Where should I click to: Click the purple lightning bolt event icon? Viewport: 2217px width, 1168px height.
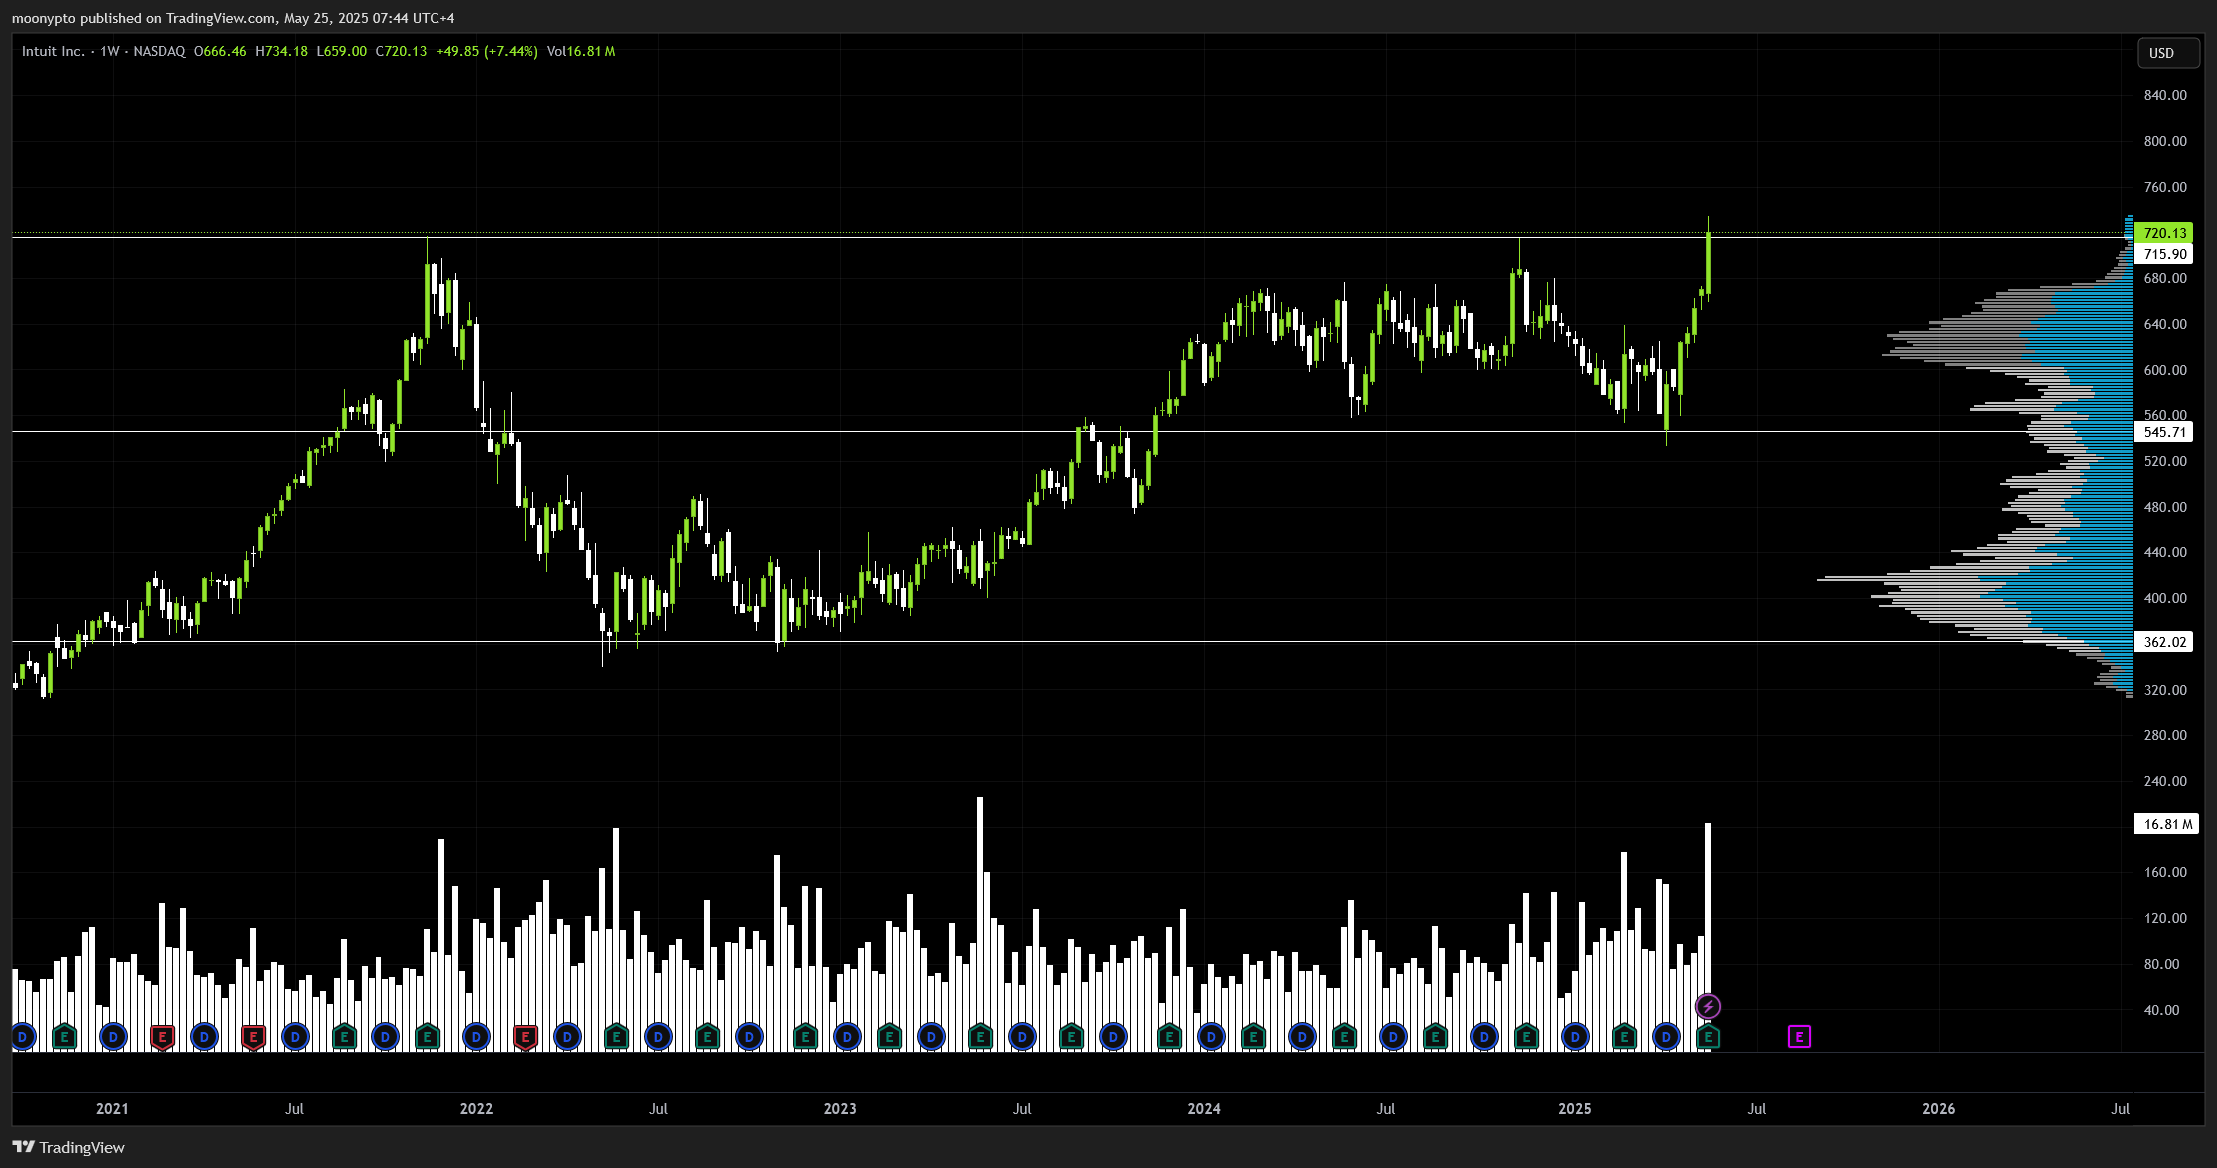(1708, 1006)
